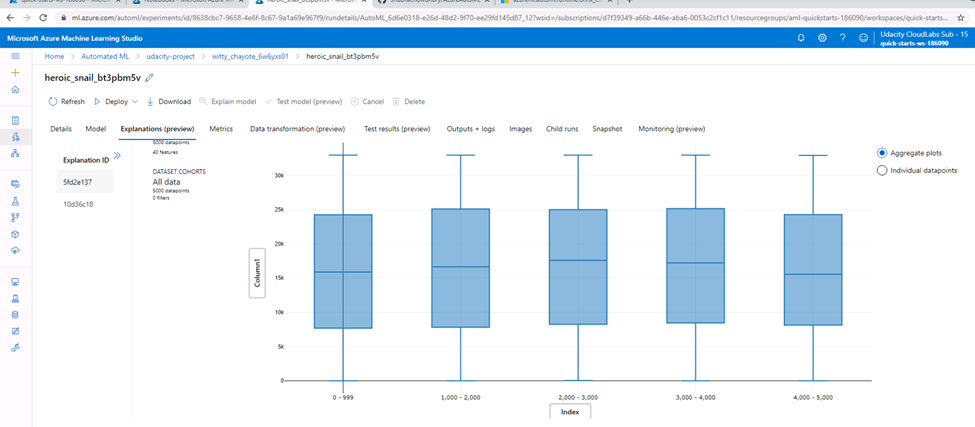
Task: Bookmark page with star icon
Action: (961, 18)
